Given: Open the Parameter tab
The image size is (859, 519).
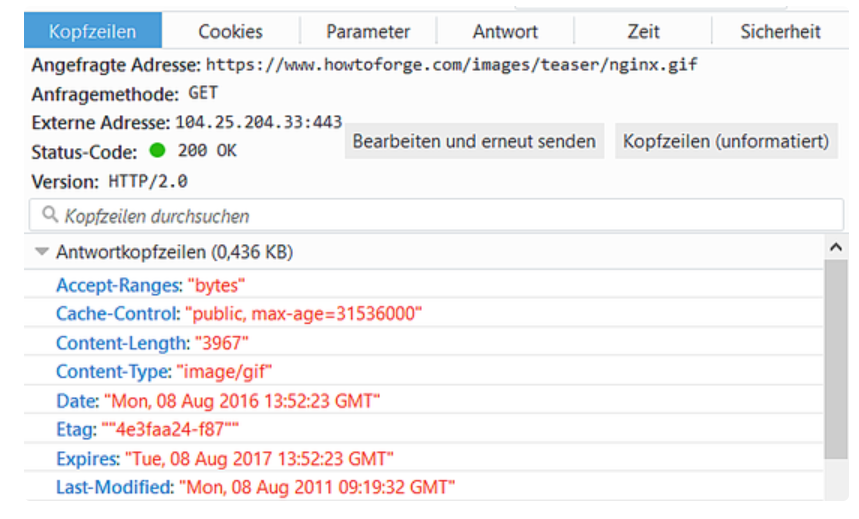Looking at the screenshot, I should [368, 31].
